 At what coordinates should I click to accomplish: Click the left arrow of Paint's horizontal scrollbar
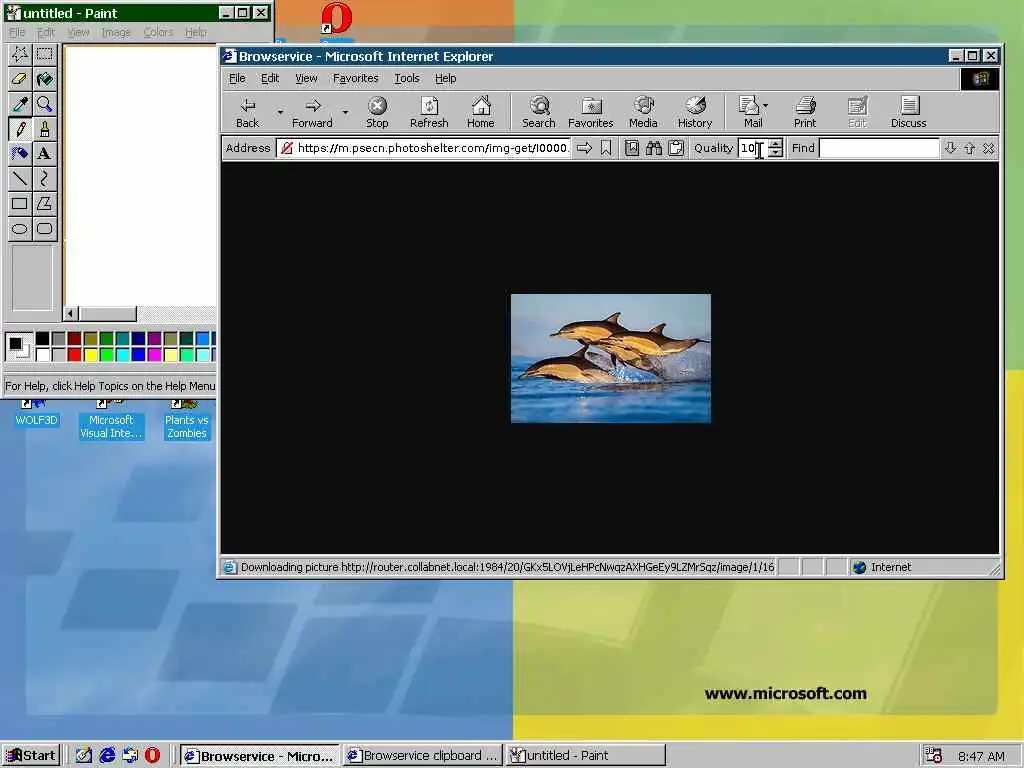(71, 314)
